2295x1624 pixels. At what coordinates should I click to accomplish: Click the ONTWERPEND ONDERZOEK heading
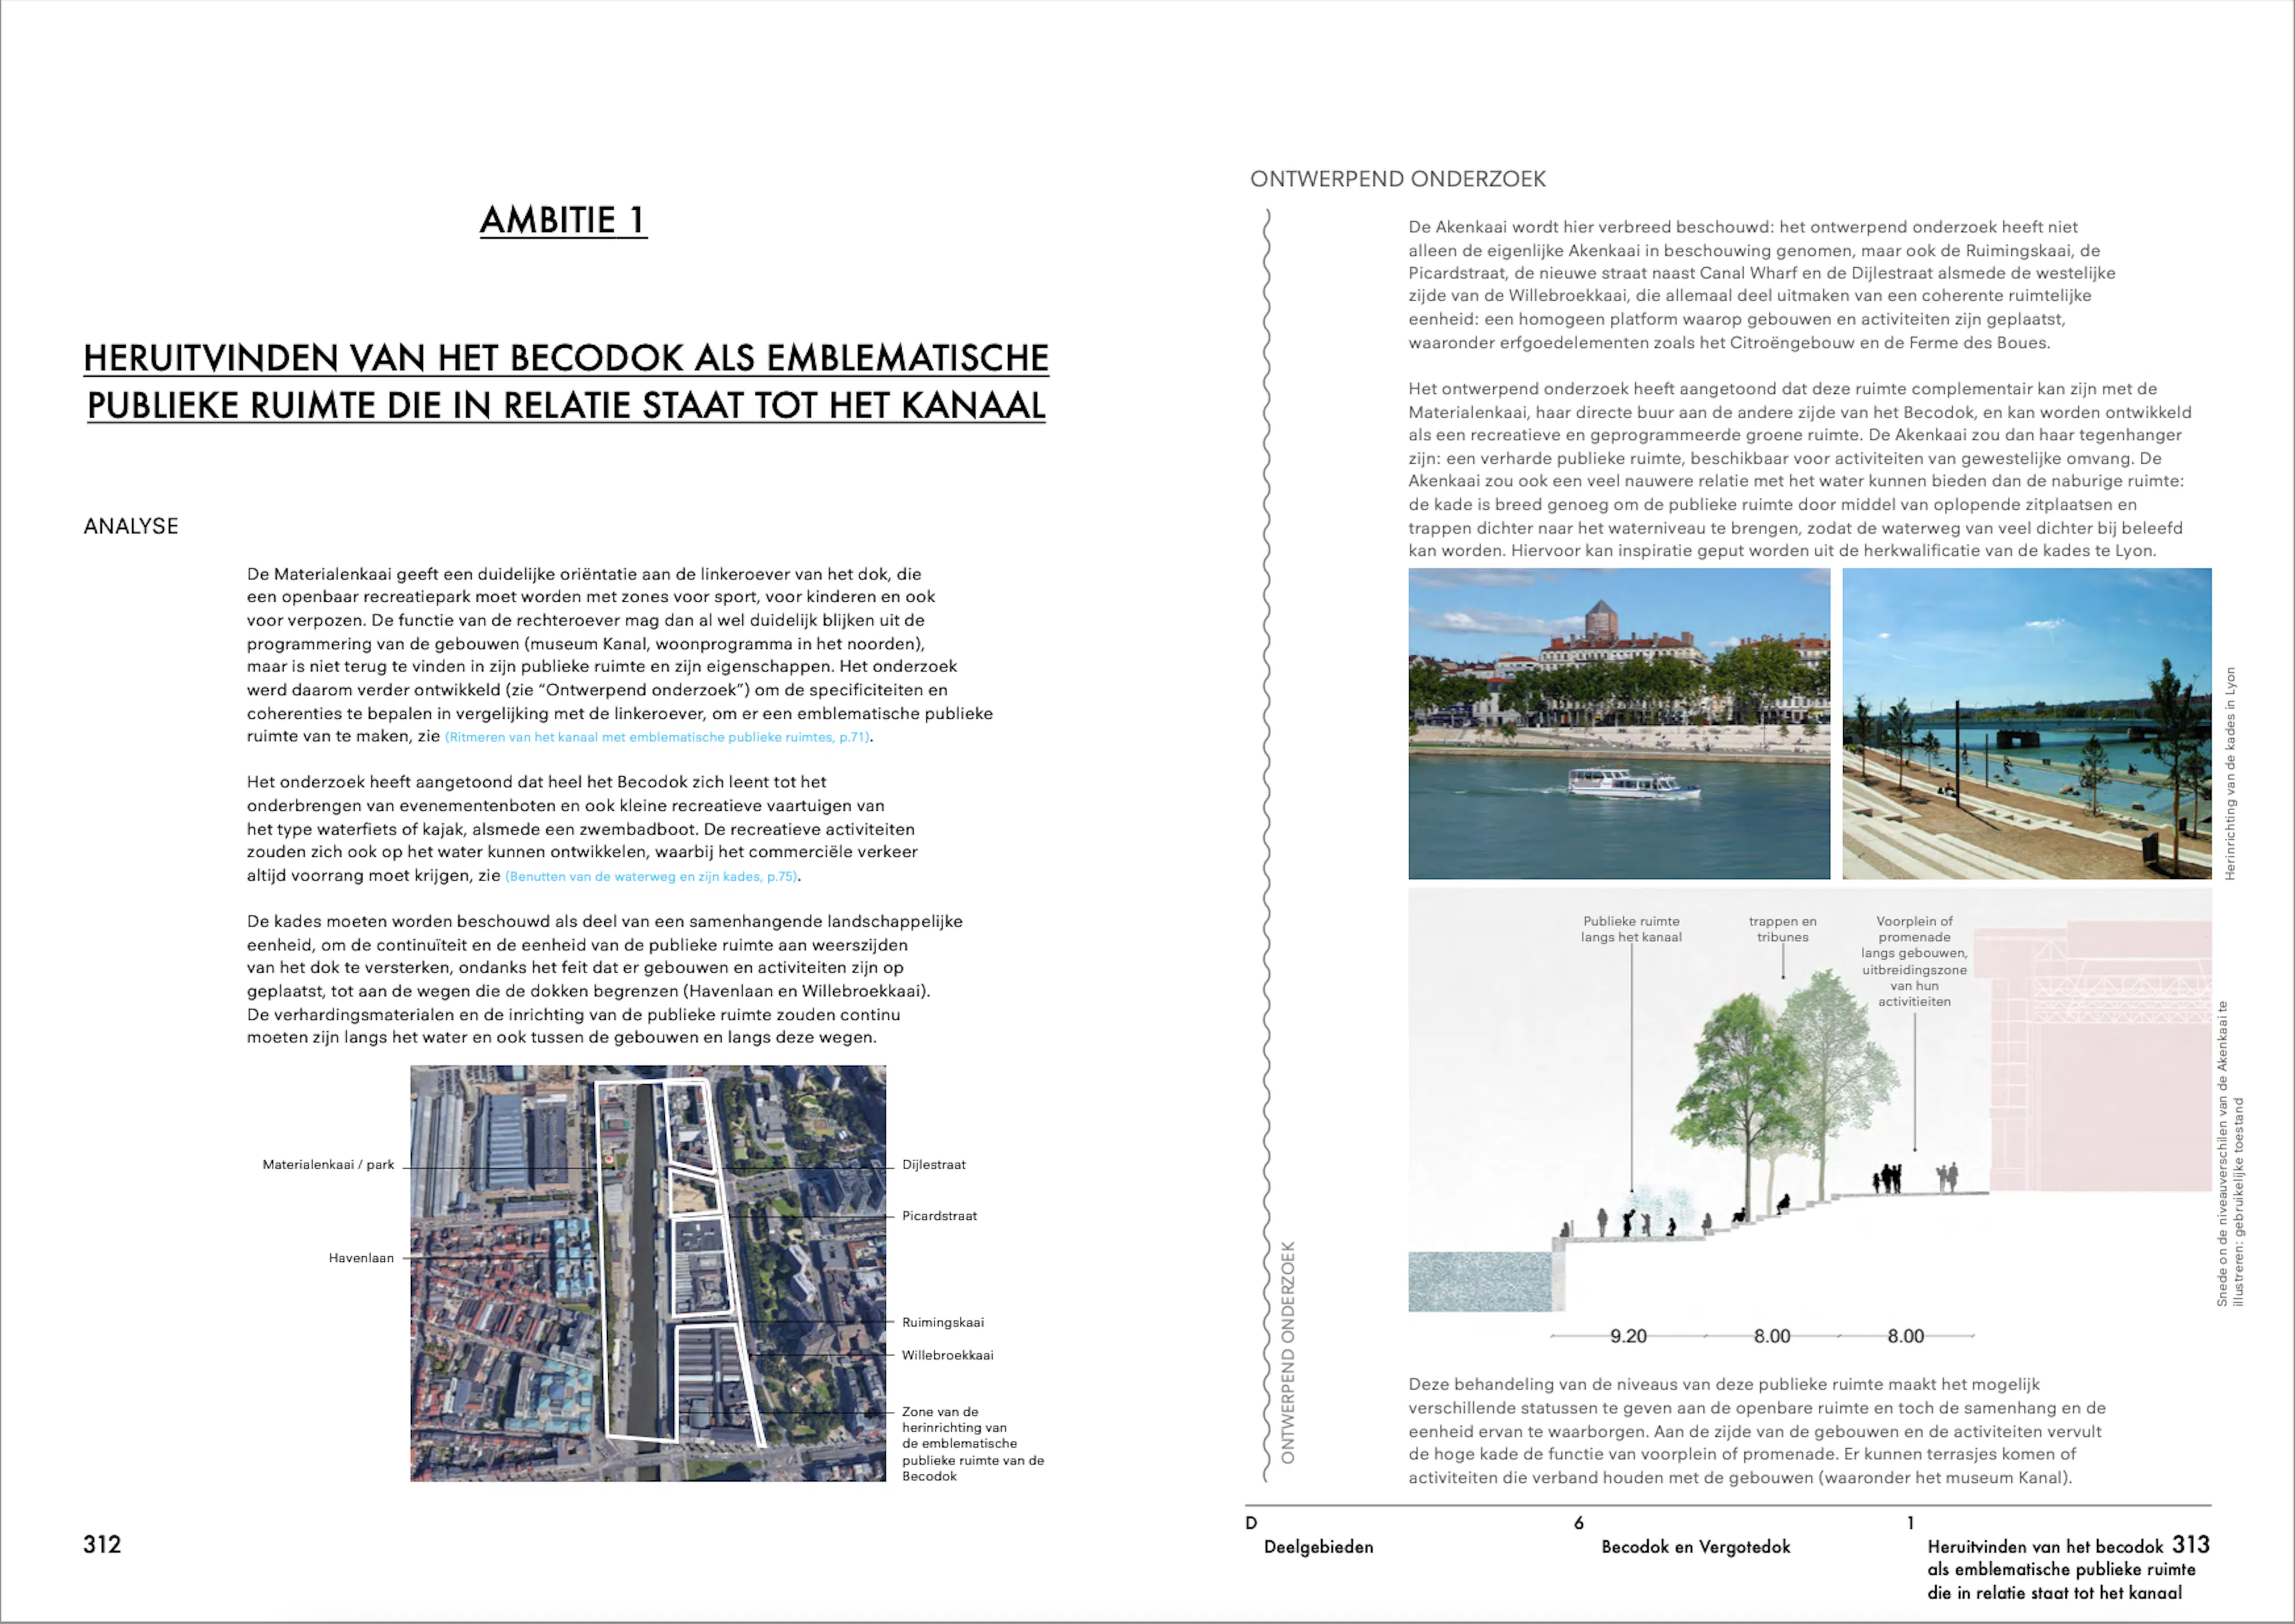coord(1397,179)
